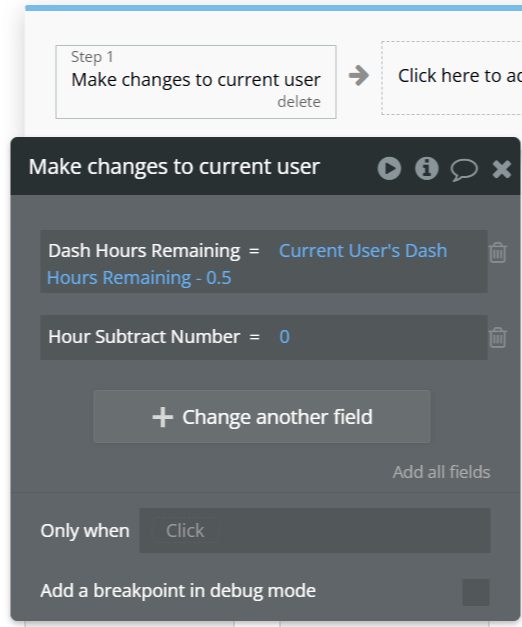
Task: Click the 0.5 operand in Dash Hours expression
Action: click(x=219, y=278)
